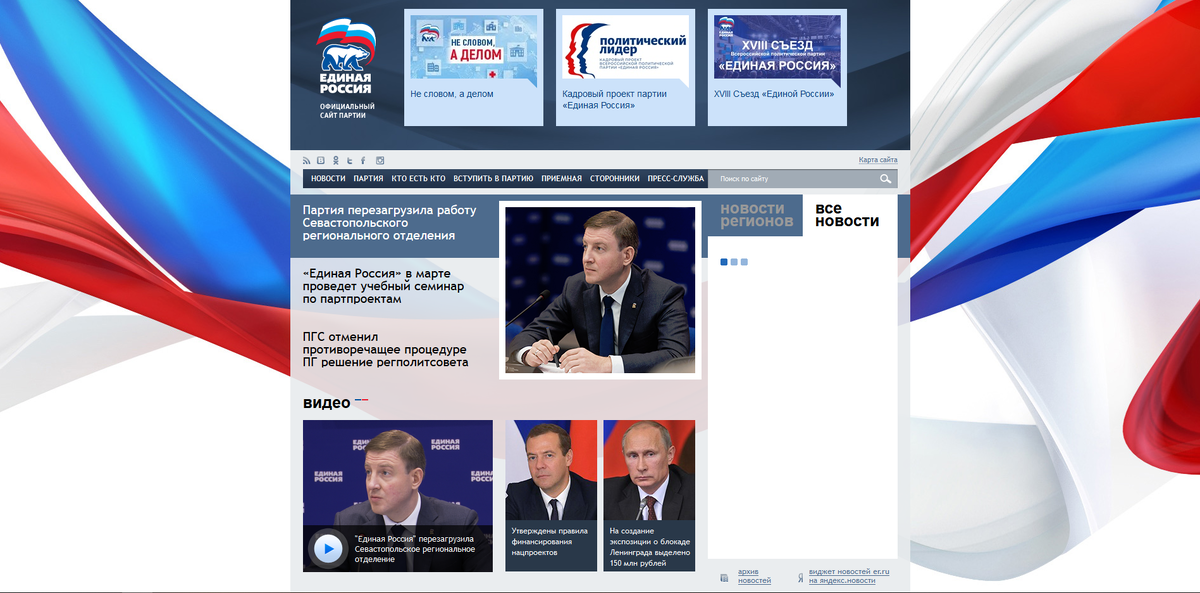Viewport: 1200px width, 593px height.
Task: Open the Сторонники menu item
Action: click(x=615, y=179)
